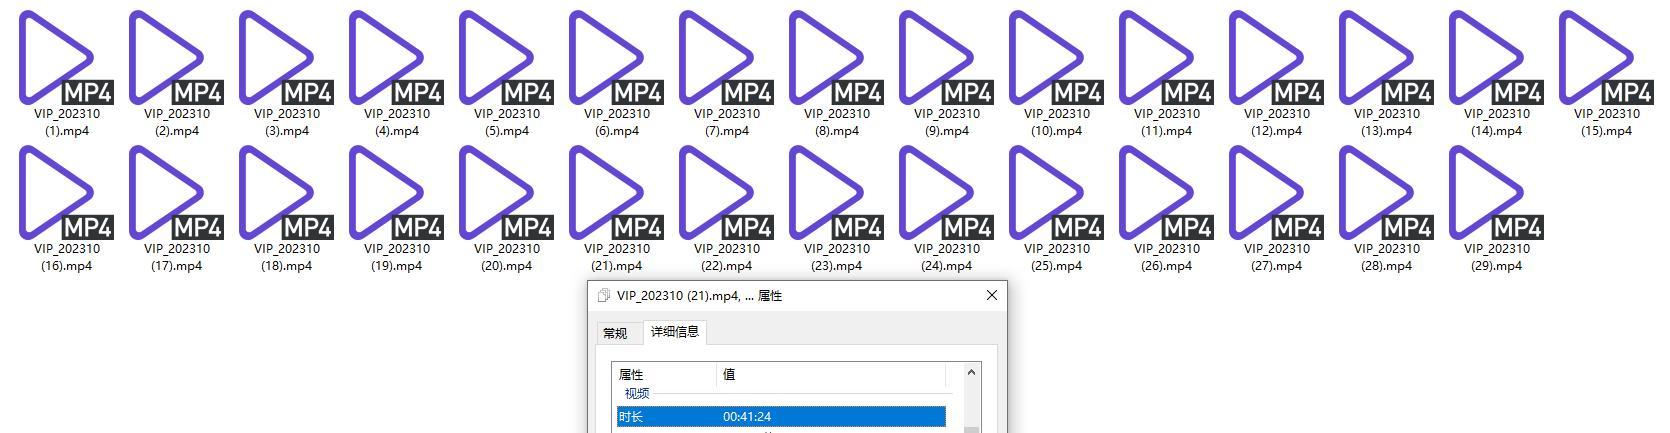The height and width of the screenshot is (433, 1670).
Task: Select the VIP_202310 (28).mp4 file icon
Action: (1386, 193)
